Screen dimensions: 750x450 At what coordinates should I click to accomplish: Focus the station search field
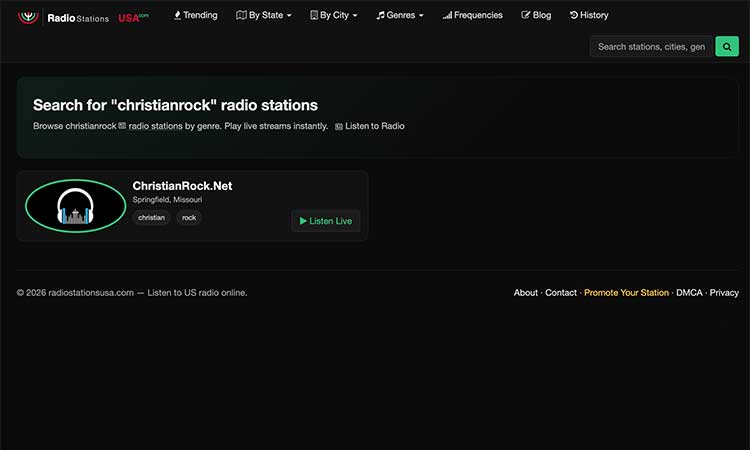coord(651,47)
